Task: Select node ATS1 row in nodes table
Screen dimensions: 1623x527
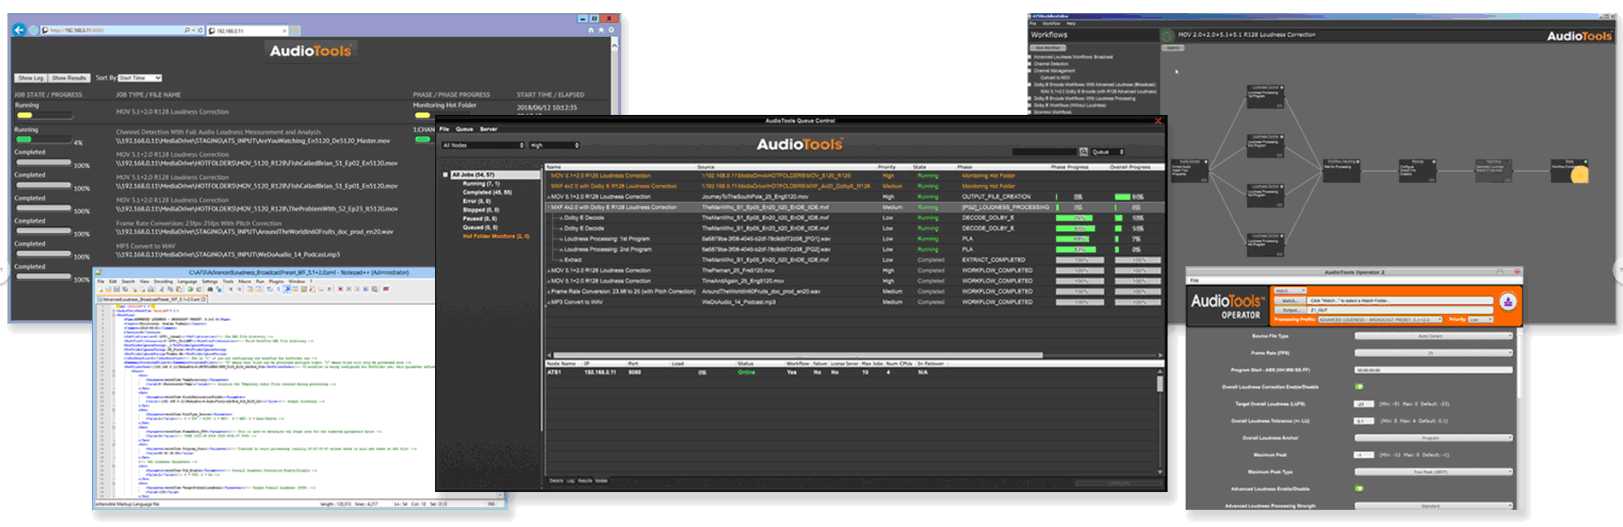Action: (850, 372)
